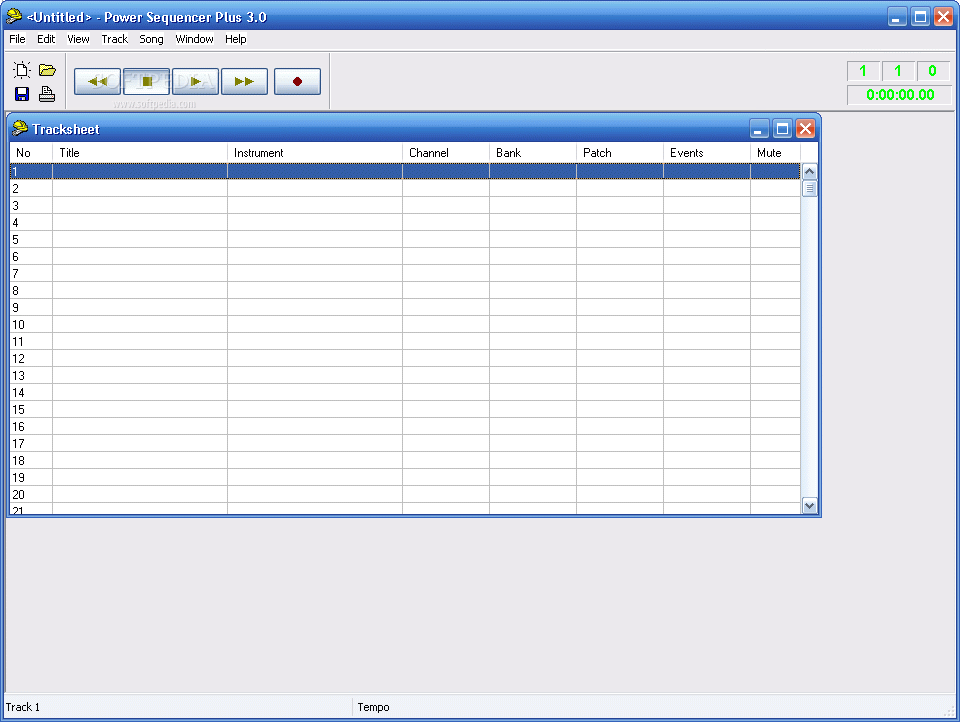Click the Power Sequencer Plus title icon
Screen dimensions: 960x722
[13, 17]
